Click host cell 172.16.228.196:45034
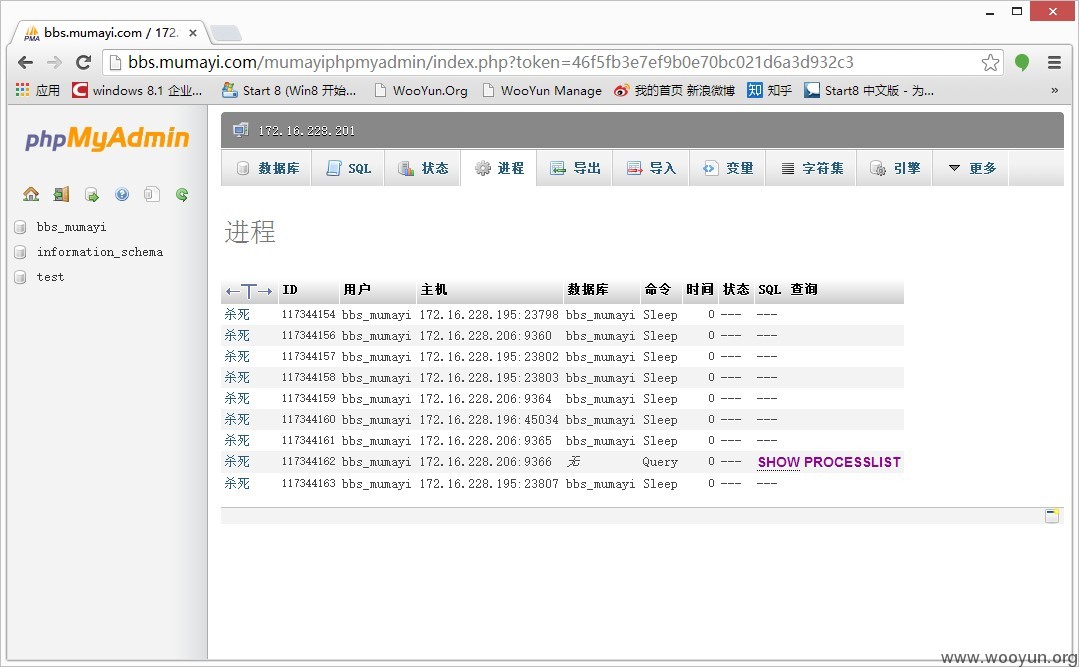 489,420
